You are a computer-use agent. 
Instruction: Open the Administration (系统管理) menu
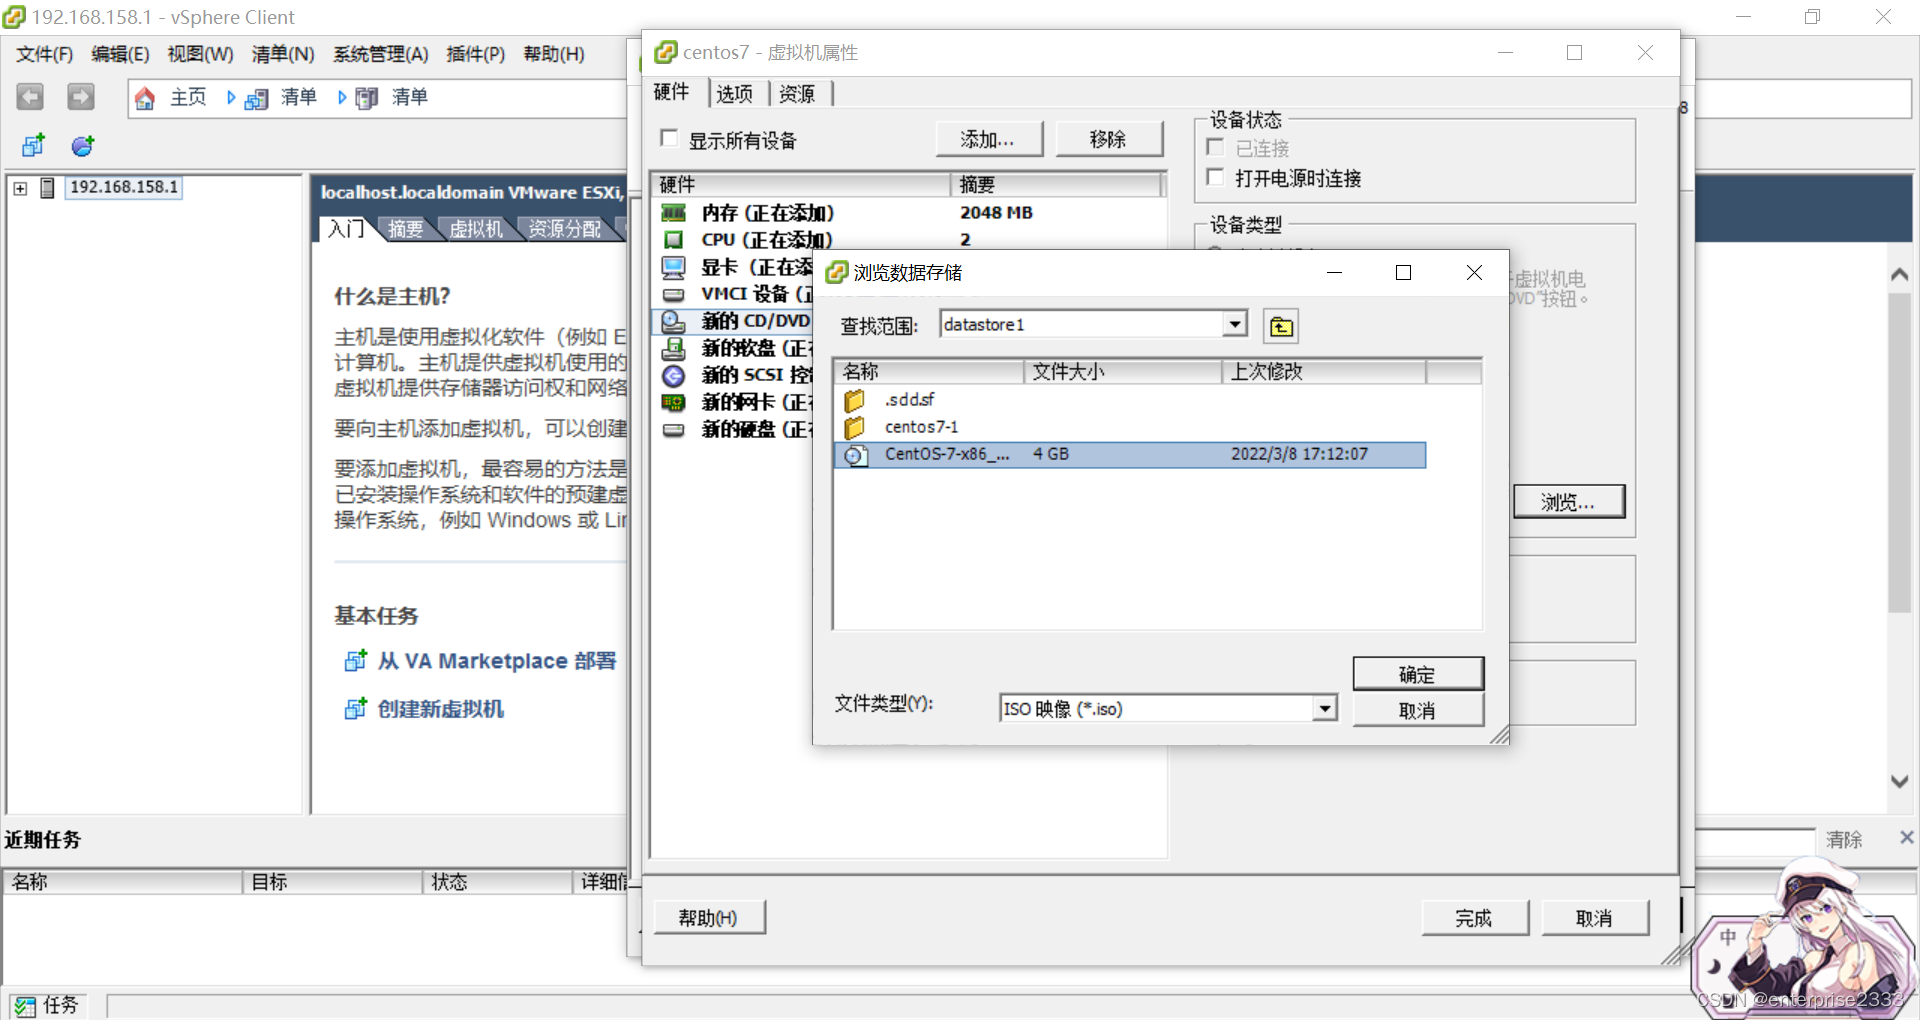coord(380,54)
